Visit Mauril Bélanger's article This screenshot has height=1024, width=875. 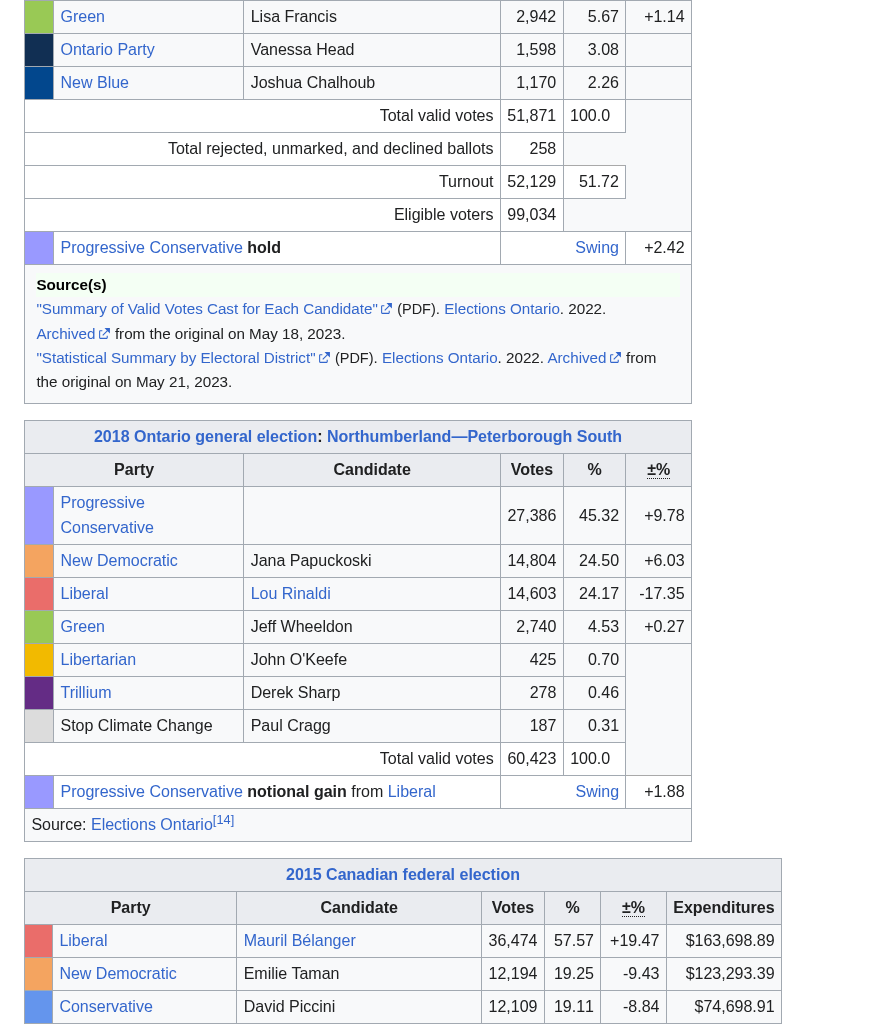299,941
